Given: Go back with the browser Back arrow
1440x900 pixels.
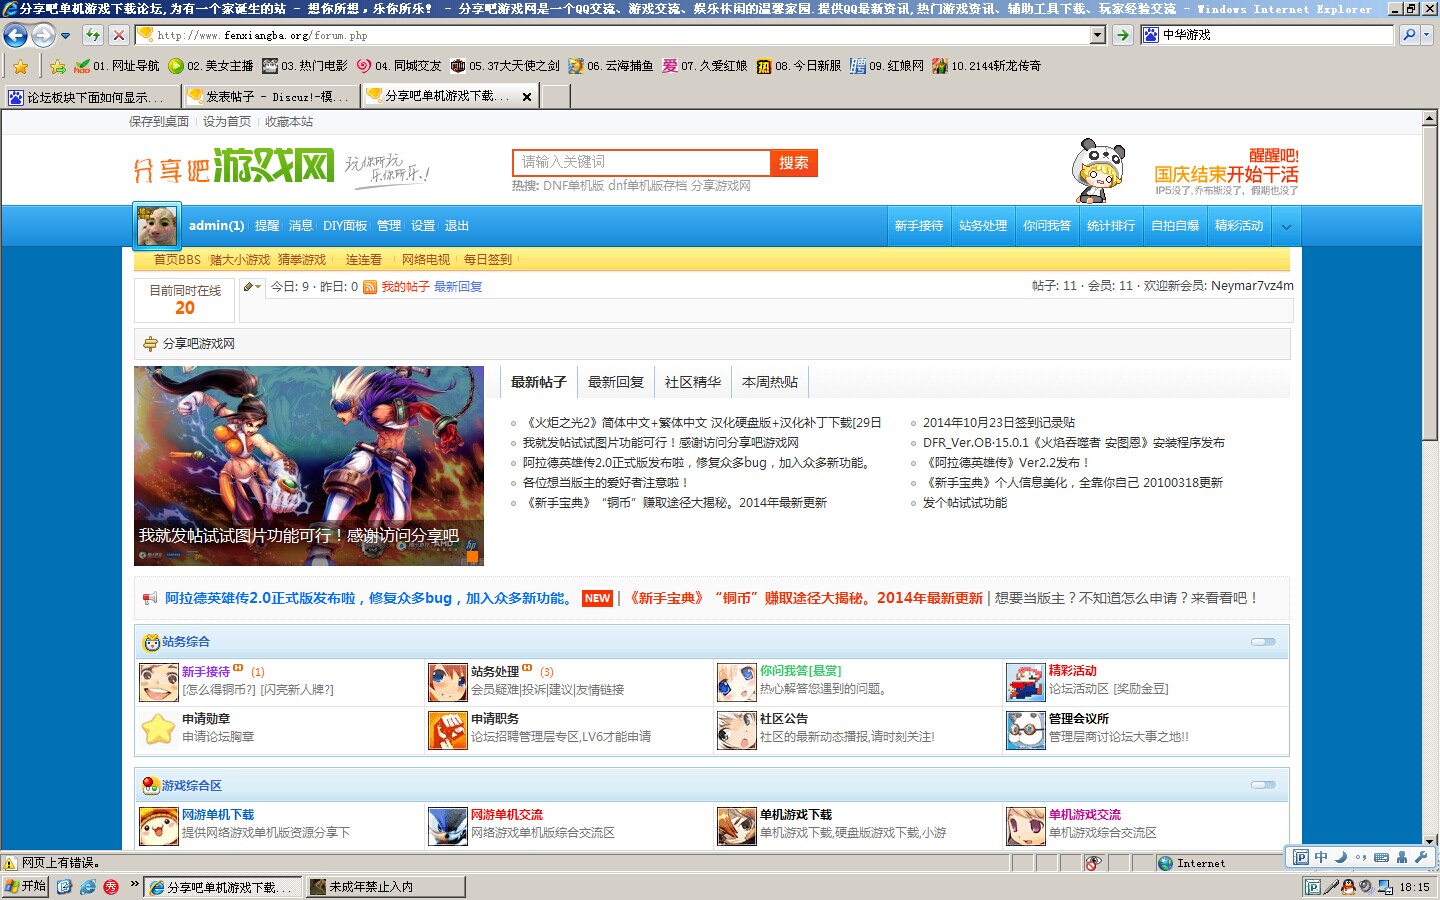Looking at the screenshot, I should (x=15, y=36).
